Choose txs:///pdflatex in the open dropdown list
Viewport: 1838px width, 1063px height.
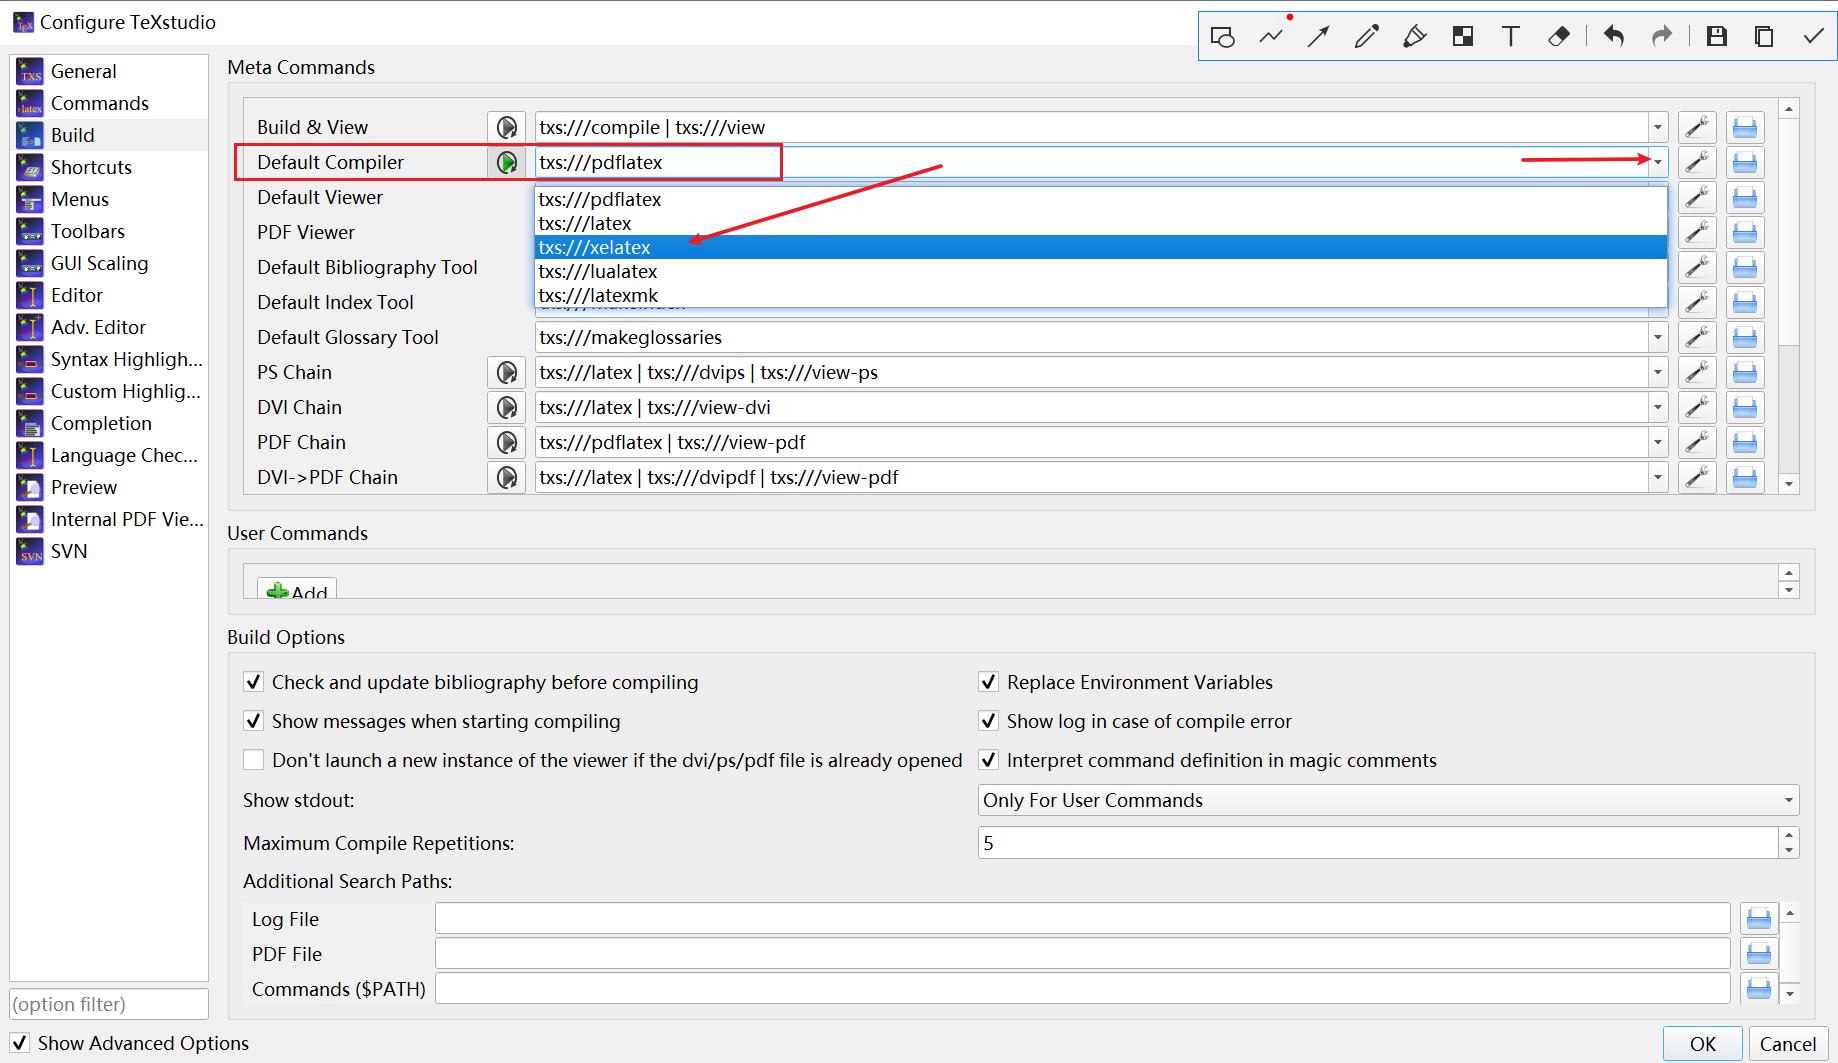[1101, 199]
